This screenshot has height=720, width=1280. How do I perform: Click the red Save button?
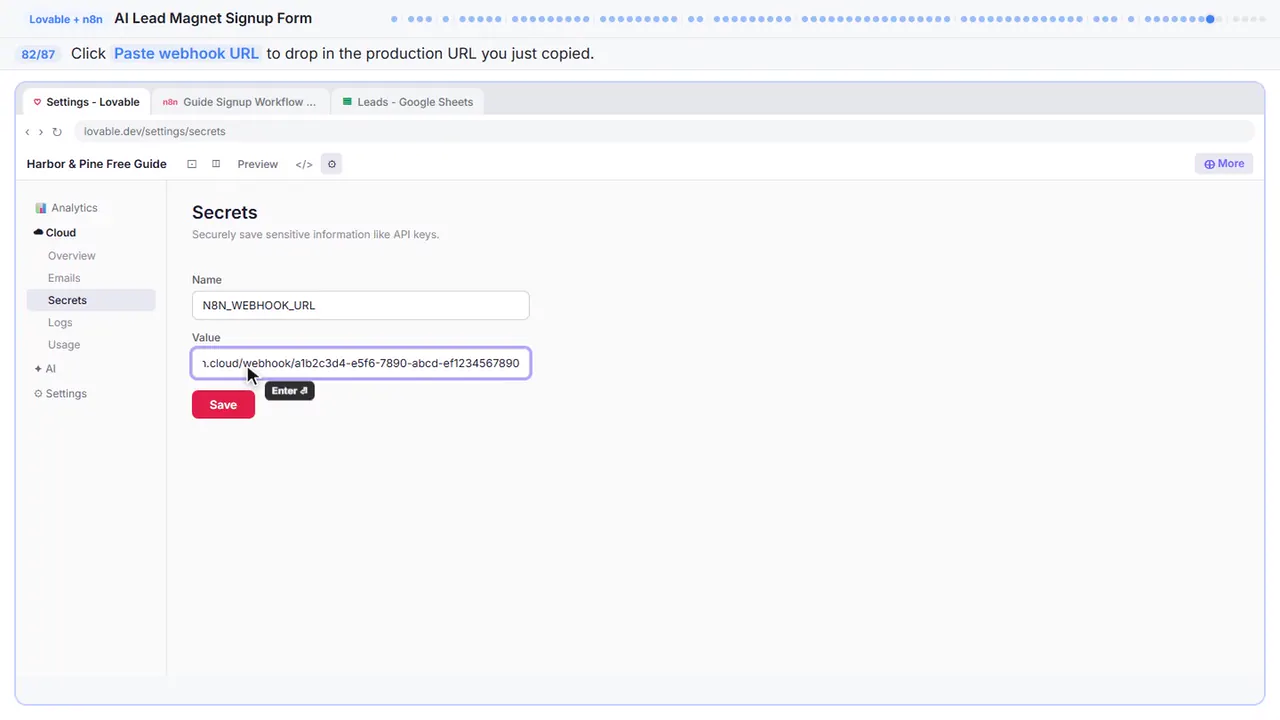click(x=223, y=404)
